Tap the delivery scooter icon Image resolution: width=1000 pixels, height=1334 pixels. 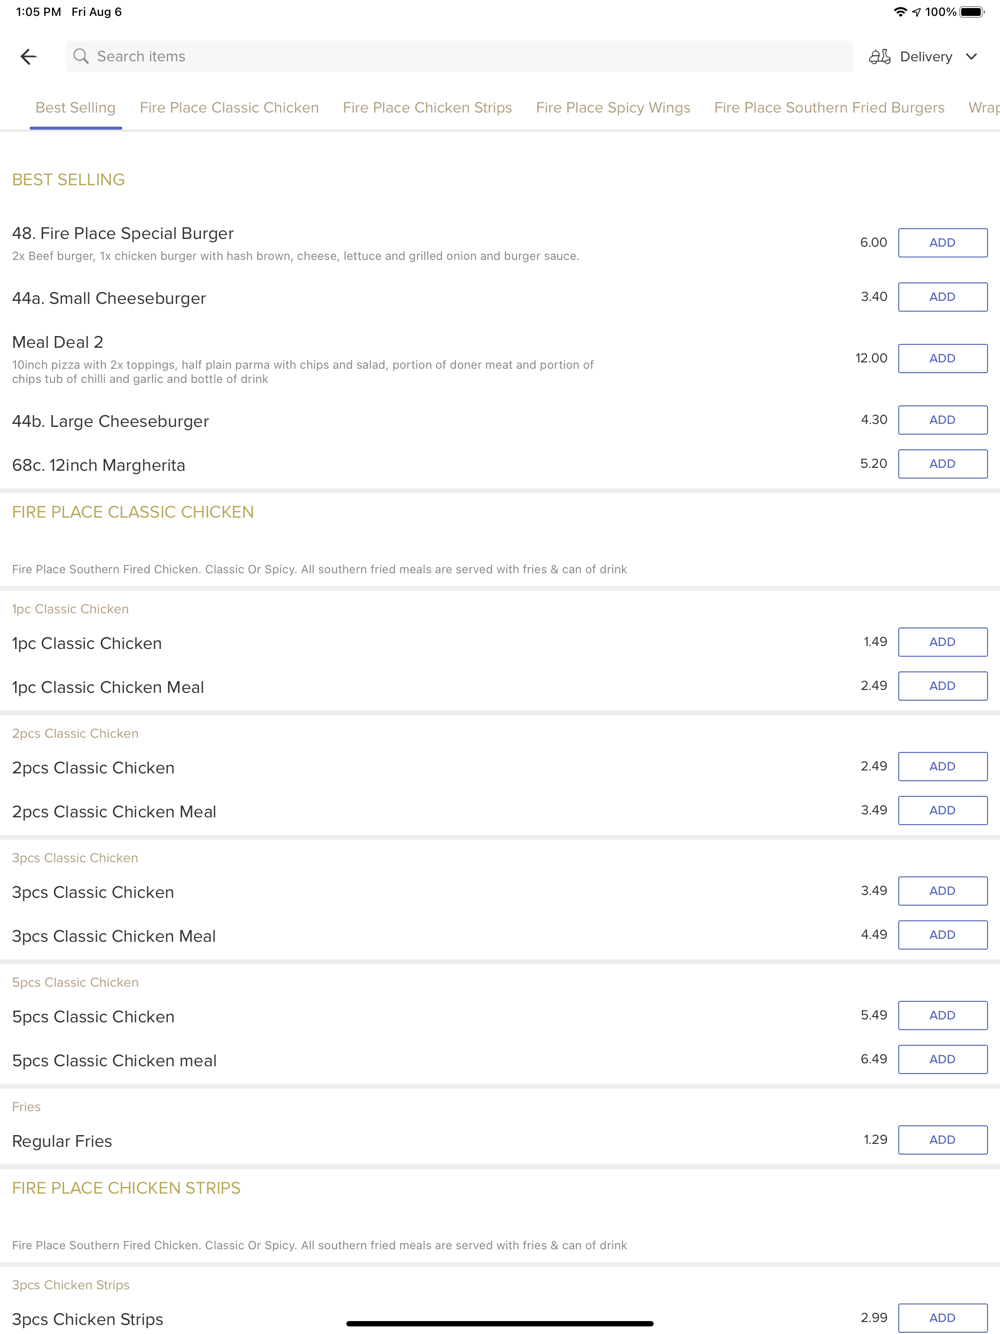(x=879, y=57)
